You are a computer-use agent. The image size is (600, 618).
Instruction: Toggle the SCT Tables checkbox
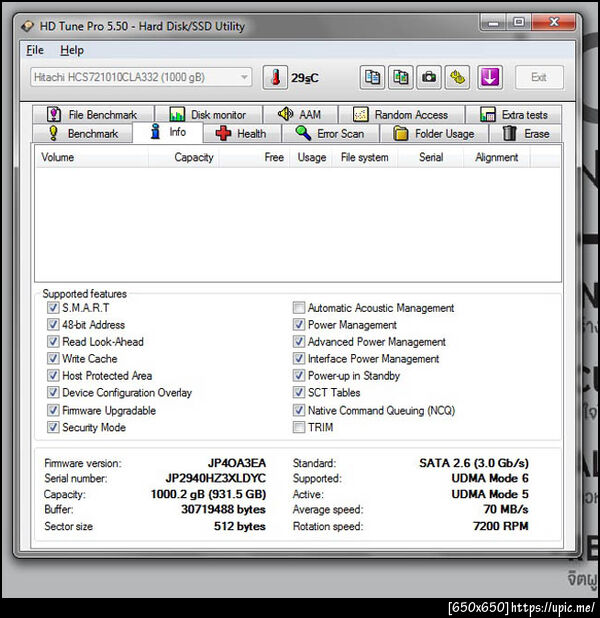tap(299, 392)
